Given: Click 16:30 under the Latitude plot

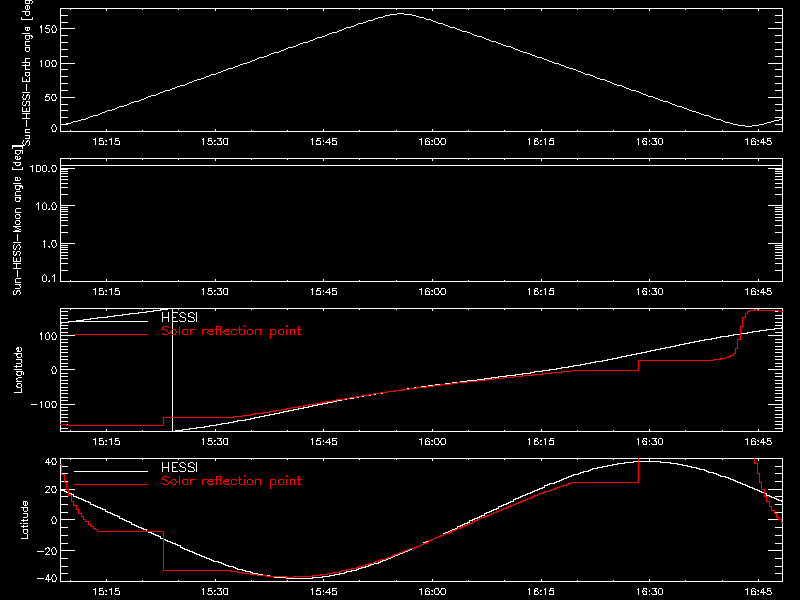Looking at the screenshot, I should [x=649, y=592].
